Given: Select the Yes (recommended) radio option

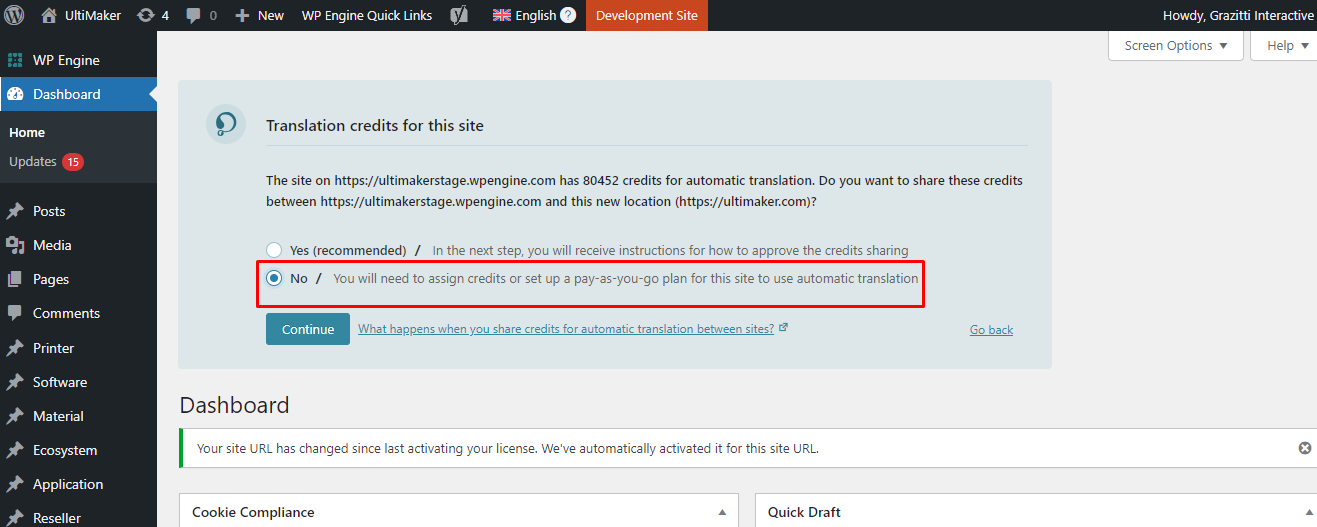Looking at the screenshot, I should click(274, 250).
